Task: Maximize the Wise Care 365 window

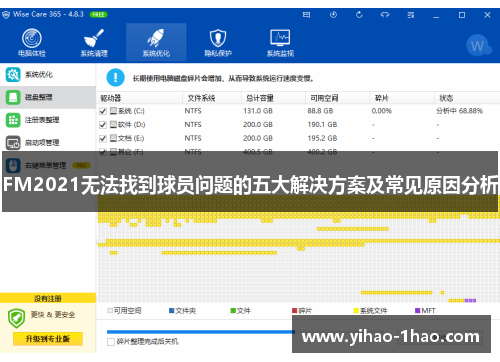Action: (x=462, y=15)
